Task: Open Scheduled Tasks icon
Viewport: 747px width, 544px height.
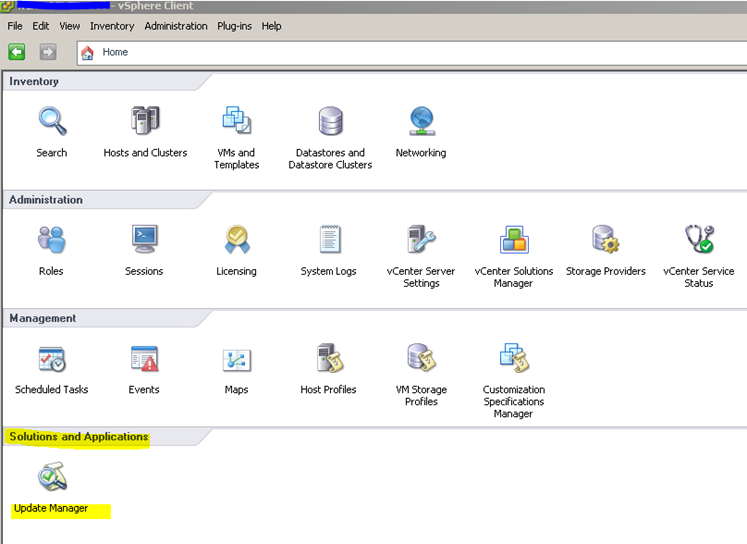Action: coord(51,359)
